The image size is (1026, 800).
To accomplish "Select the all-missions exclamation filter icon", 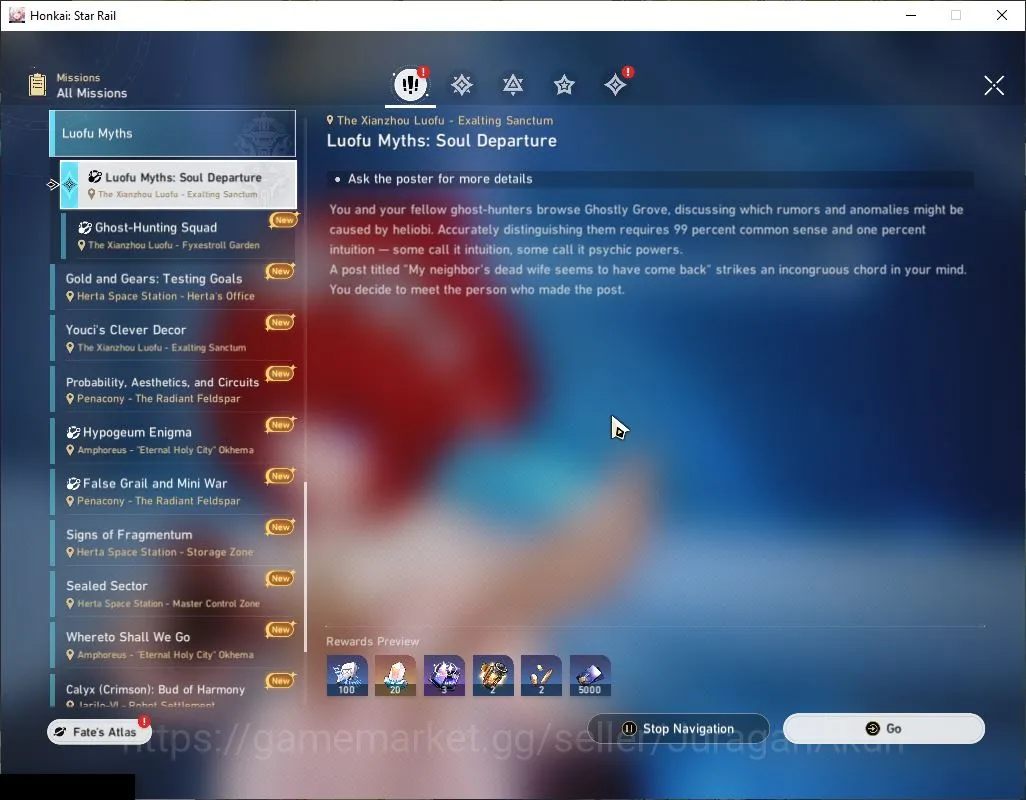I will 410,84.
